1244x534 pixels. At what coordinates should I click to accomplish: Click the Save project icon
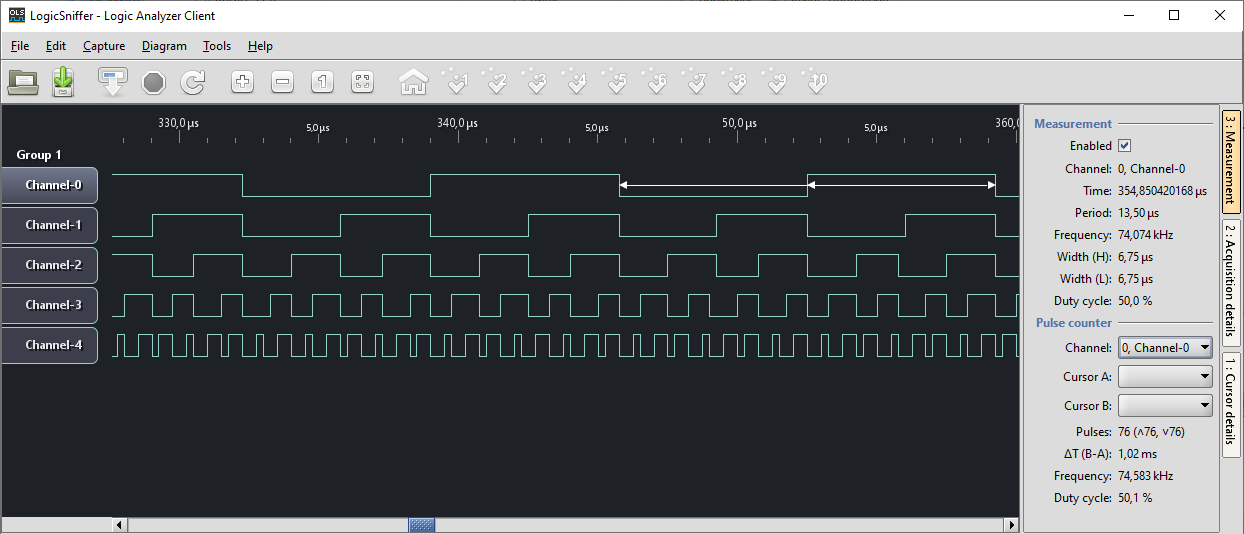(x=63, y=82)
